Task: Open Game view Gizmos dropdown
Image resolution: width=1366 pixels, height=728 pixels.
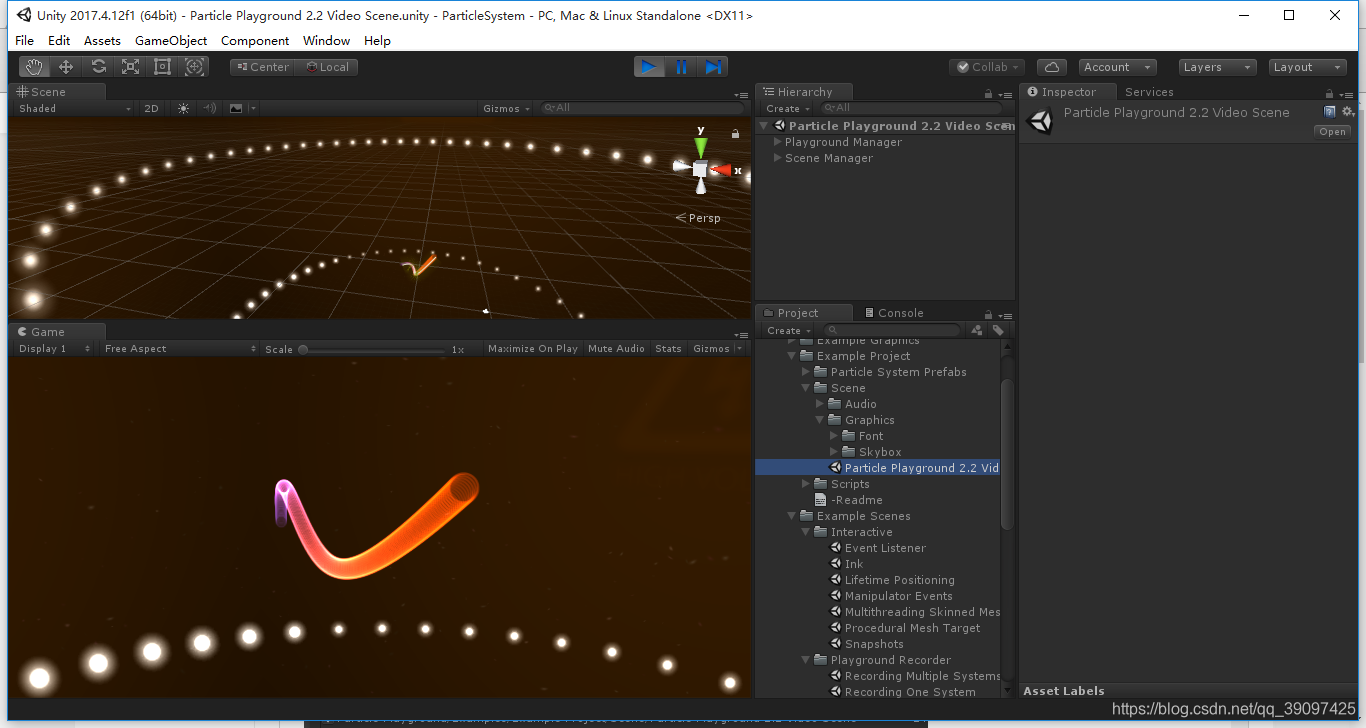Action: coord(717,349)
